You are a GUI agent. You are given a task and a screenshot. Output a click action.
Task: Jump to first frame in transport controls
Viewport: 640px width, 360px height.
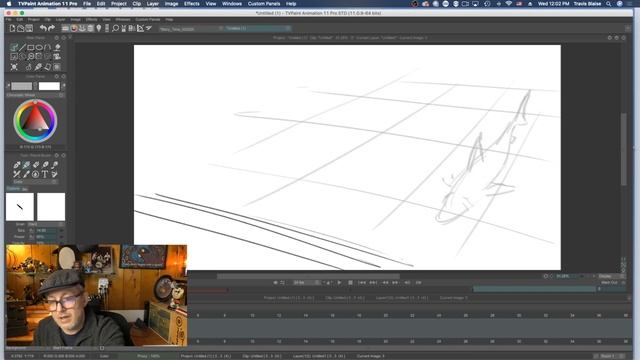point(362,282)
